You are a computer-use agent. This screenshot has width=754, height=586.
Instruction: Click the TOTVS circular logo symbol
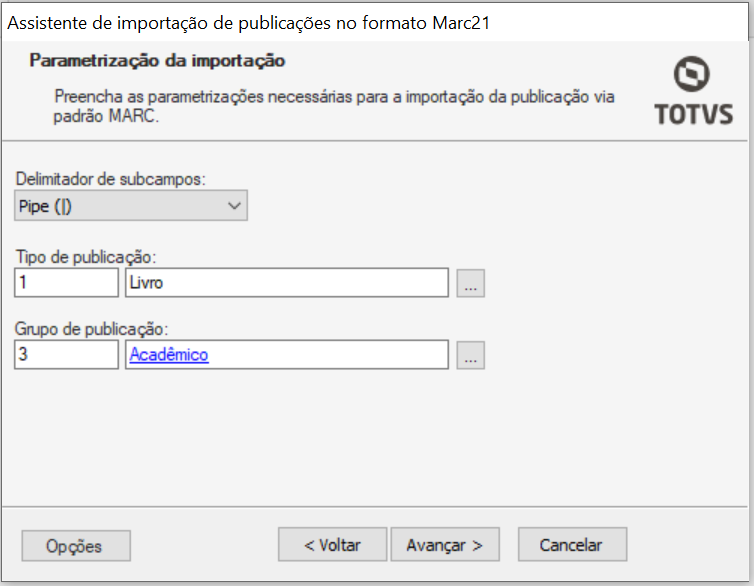(x=691, y=74)
